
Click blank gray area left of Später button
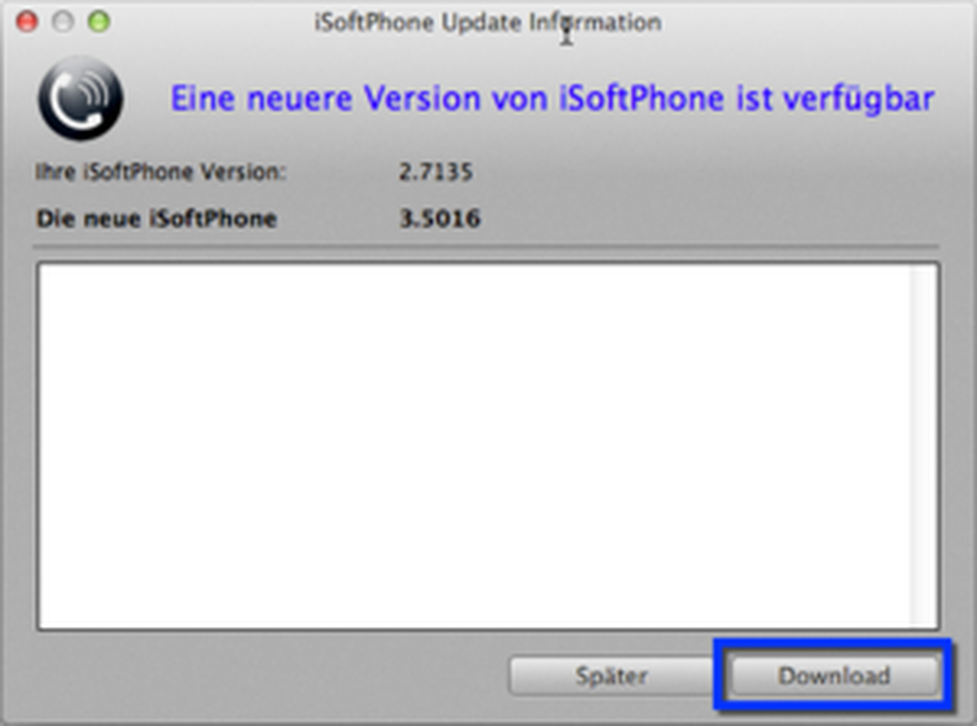[x=268, y=676]
